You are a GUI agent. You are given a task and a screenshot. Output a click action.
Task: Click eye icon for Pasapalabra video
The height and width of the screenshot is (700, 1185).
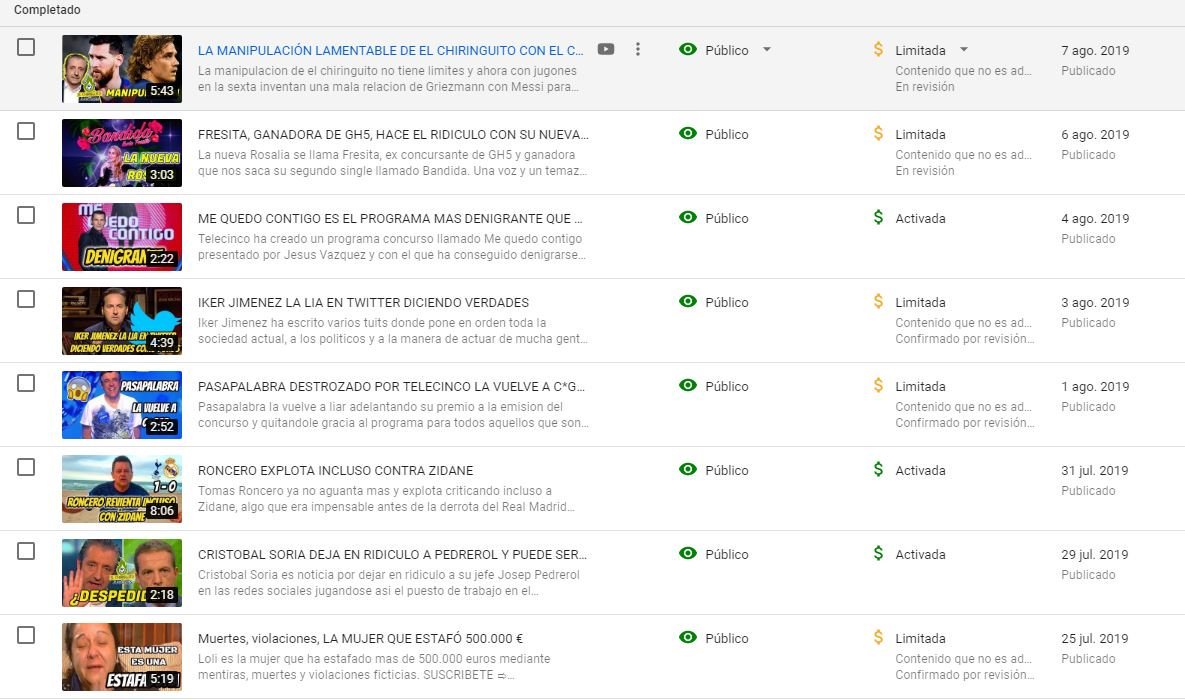[x=688, y=385]
